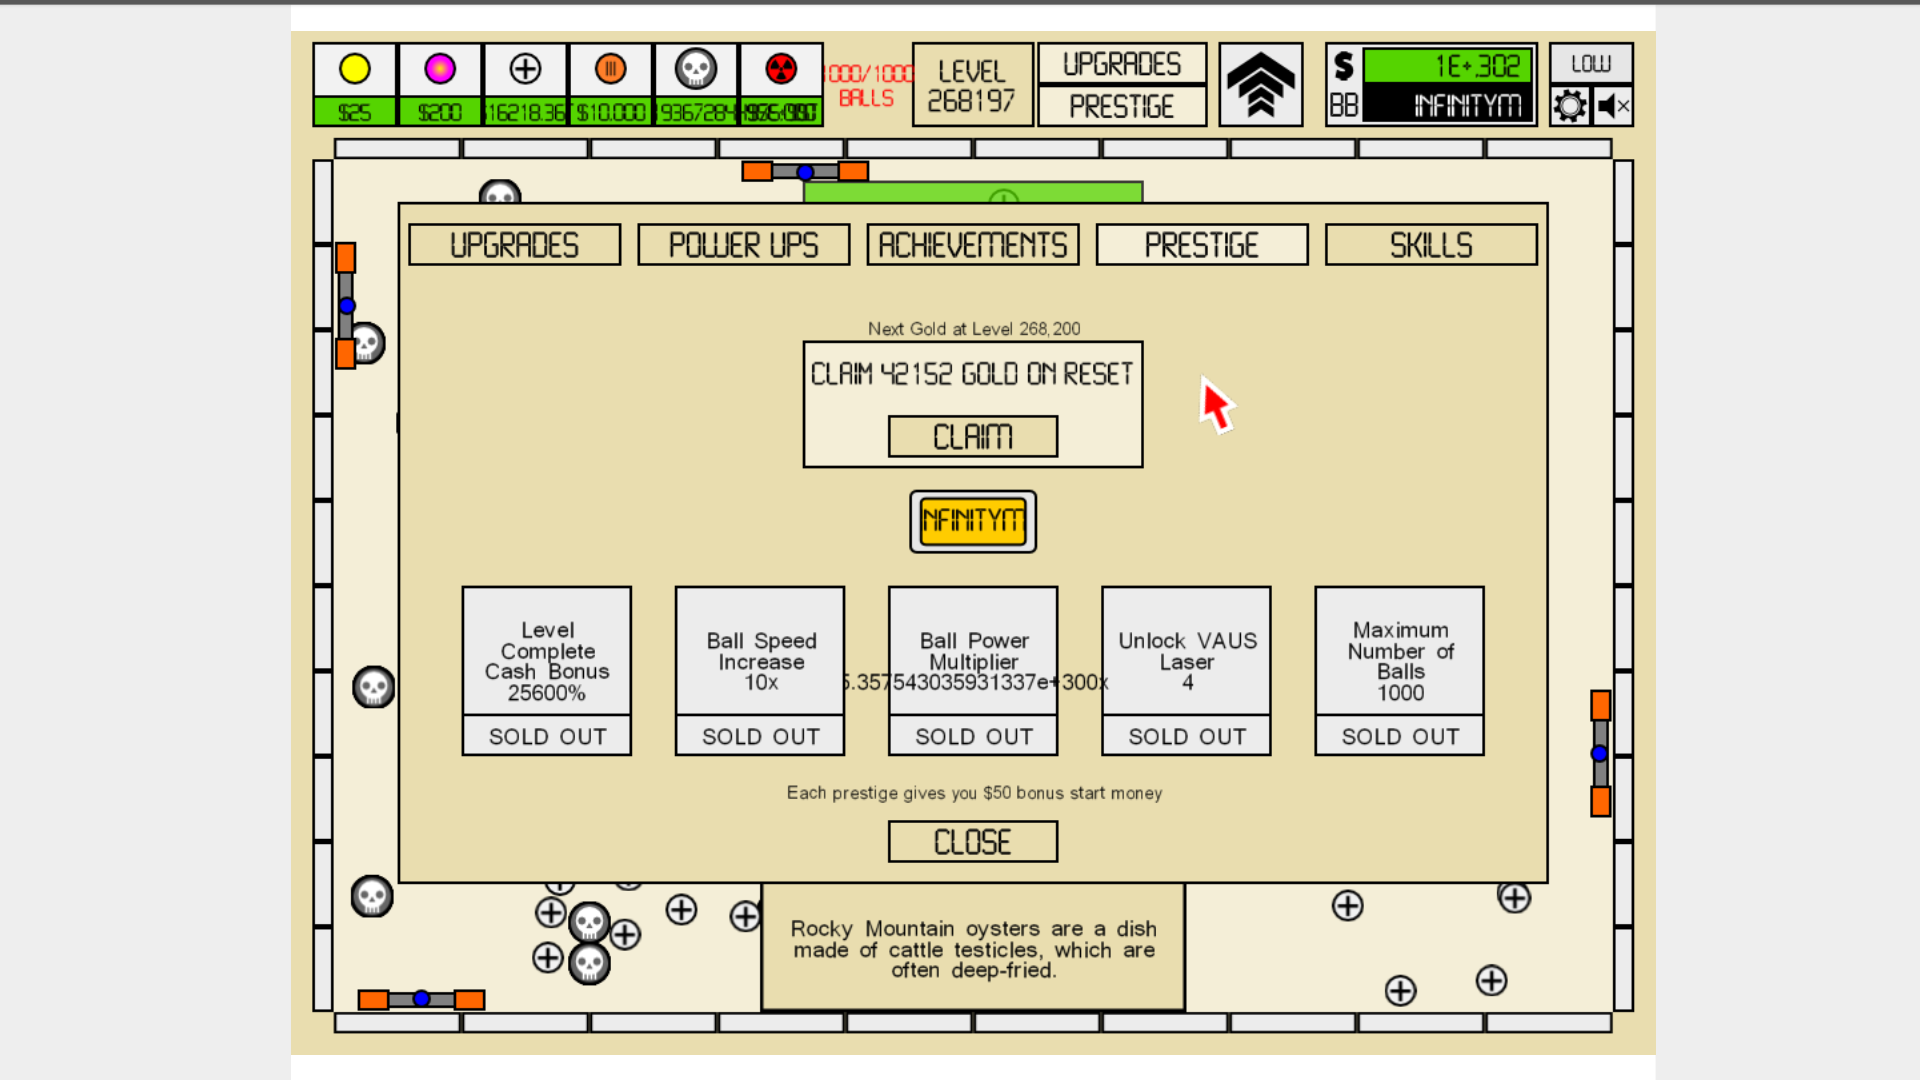The image size is (1920, 1080).
Task: Click the yellow ball icon in toolbar
Action: click(x=356, y=67)
